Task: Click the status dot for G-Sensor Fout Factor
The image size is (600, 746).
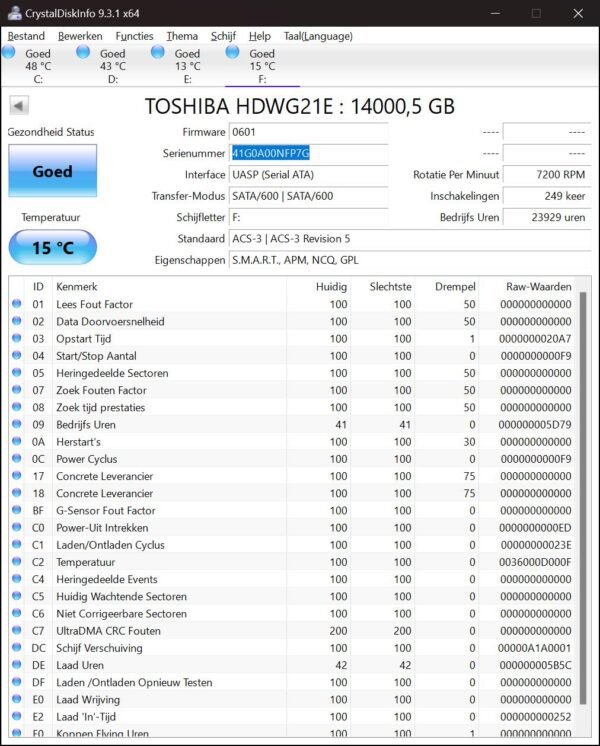Action: click(17, 510)
